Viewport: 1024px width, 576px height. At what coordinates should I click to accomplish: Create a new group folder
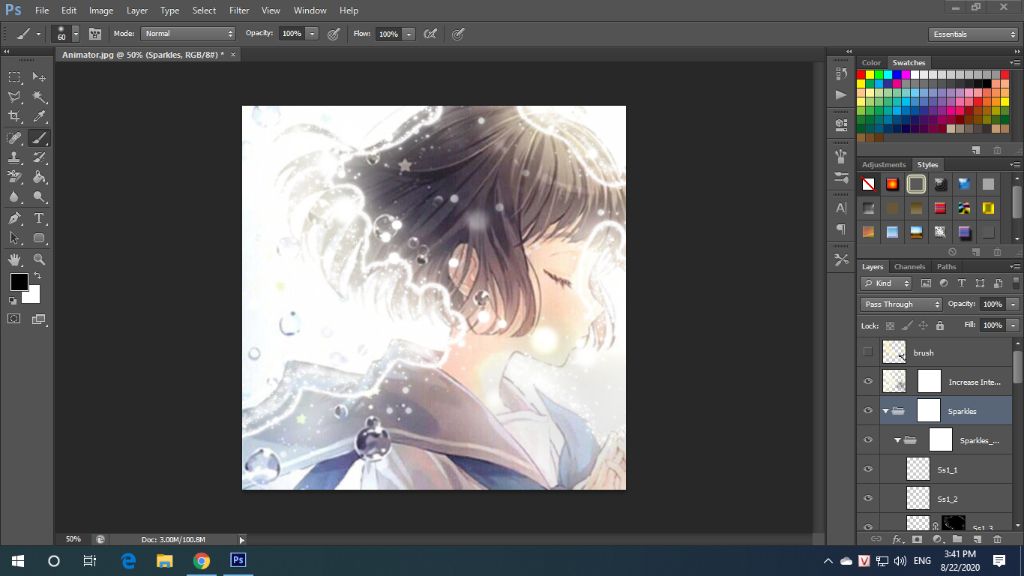click(x=957, y=539)
